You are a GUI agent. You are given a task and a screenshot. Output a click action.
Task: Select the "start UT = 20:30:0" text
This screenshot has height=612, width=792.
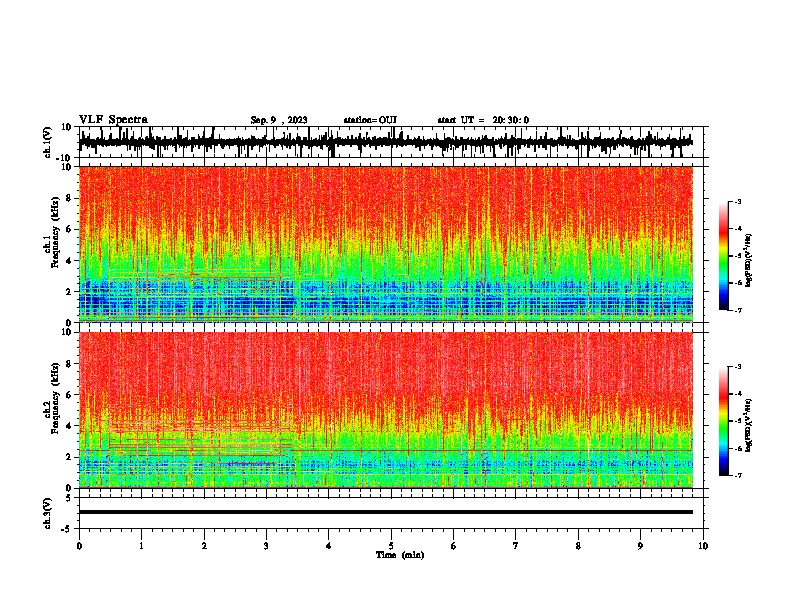tap(483, 120)
